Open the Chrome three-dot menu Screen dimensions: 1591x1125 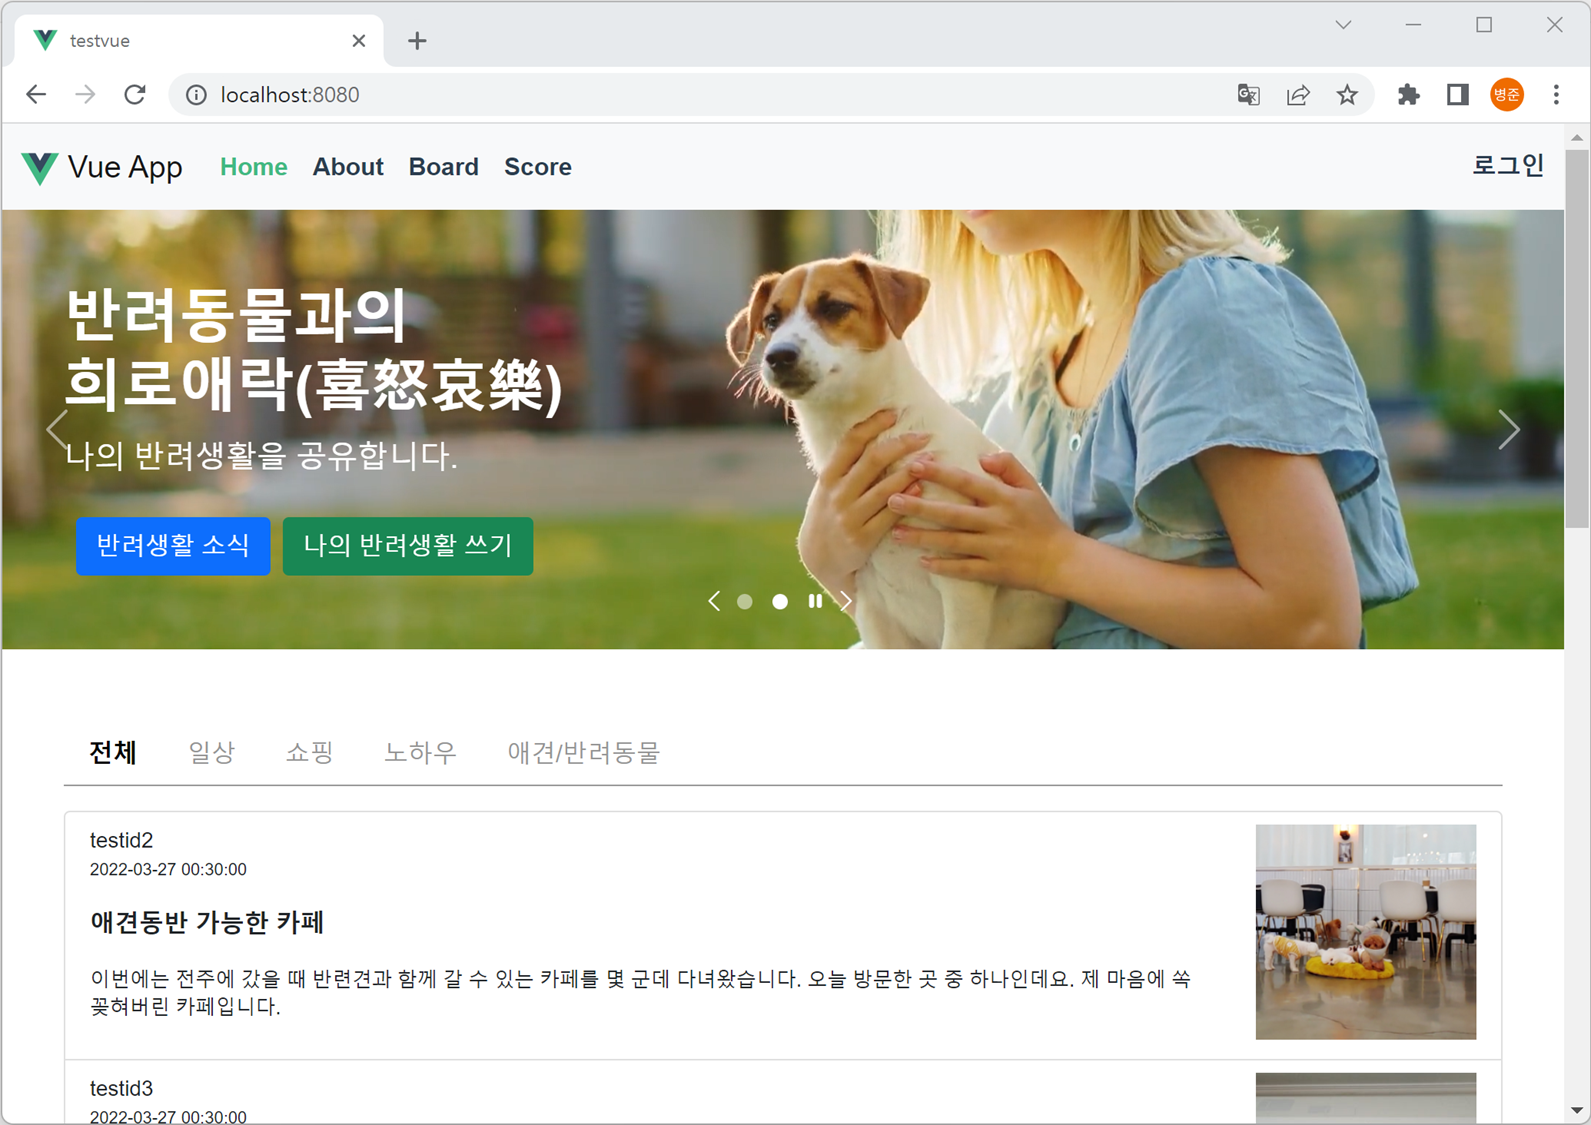[1556, 95]
